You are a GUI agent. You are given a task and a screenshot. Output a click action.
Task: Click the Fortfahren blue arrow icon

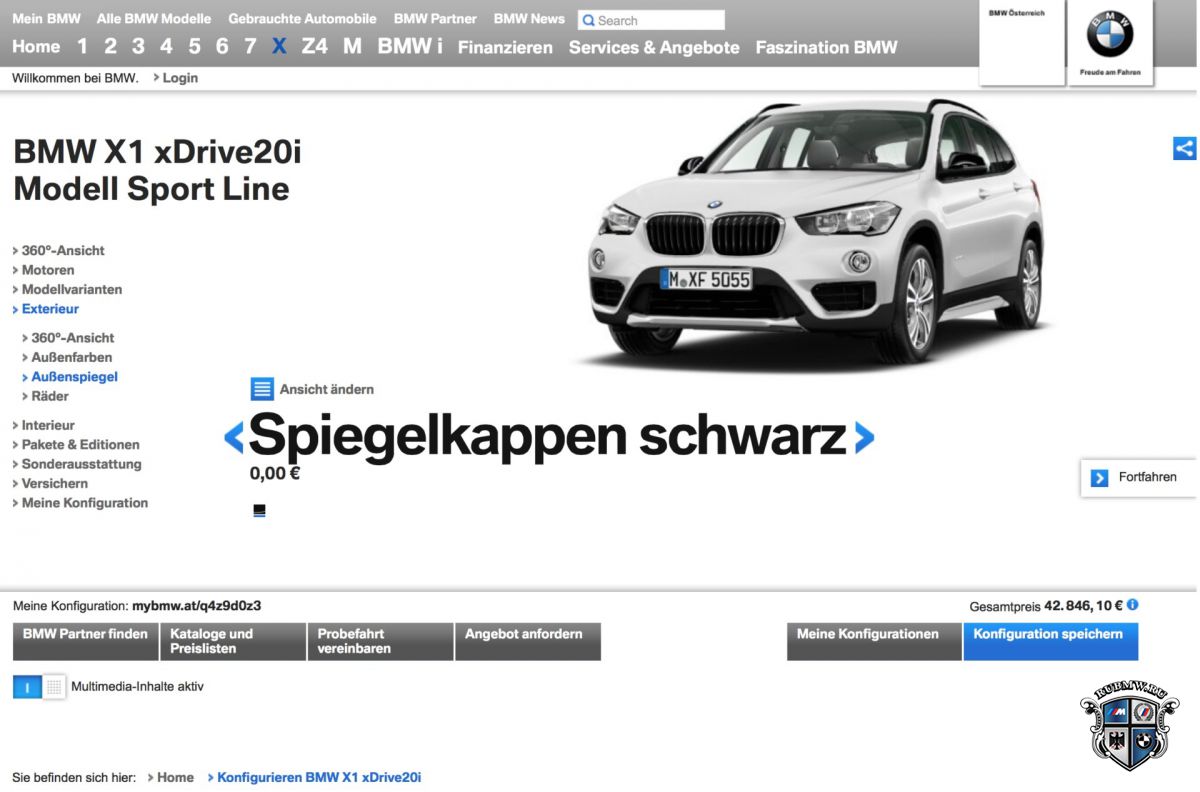pos(1100,478)
